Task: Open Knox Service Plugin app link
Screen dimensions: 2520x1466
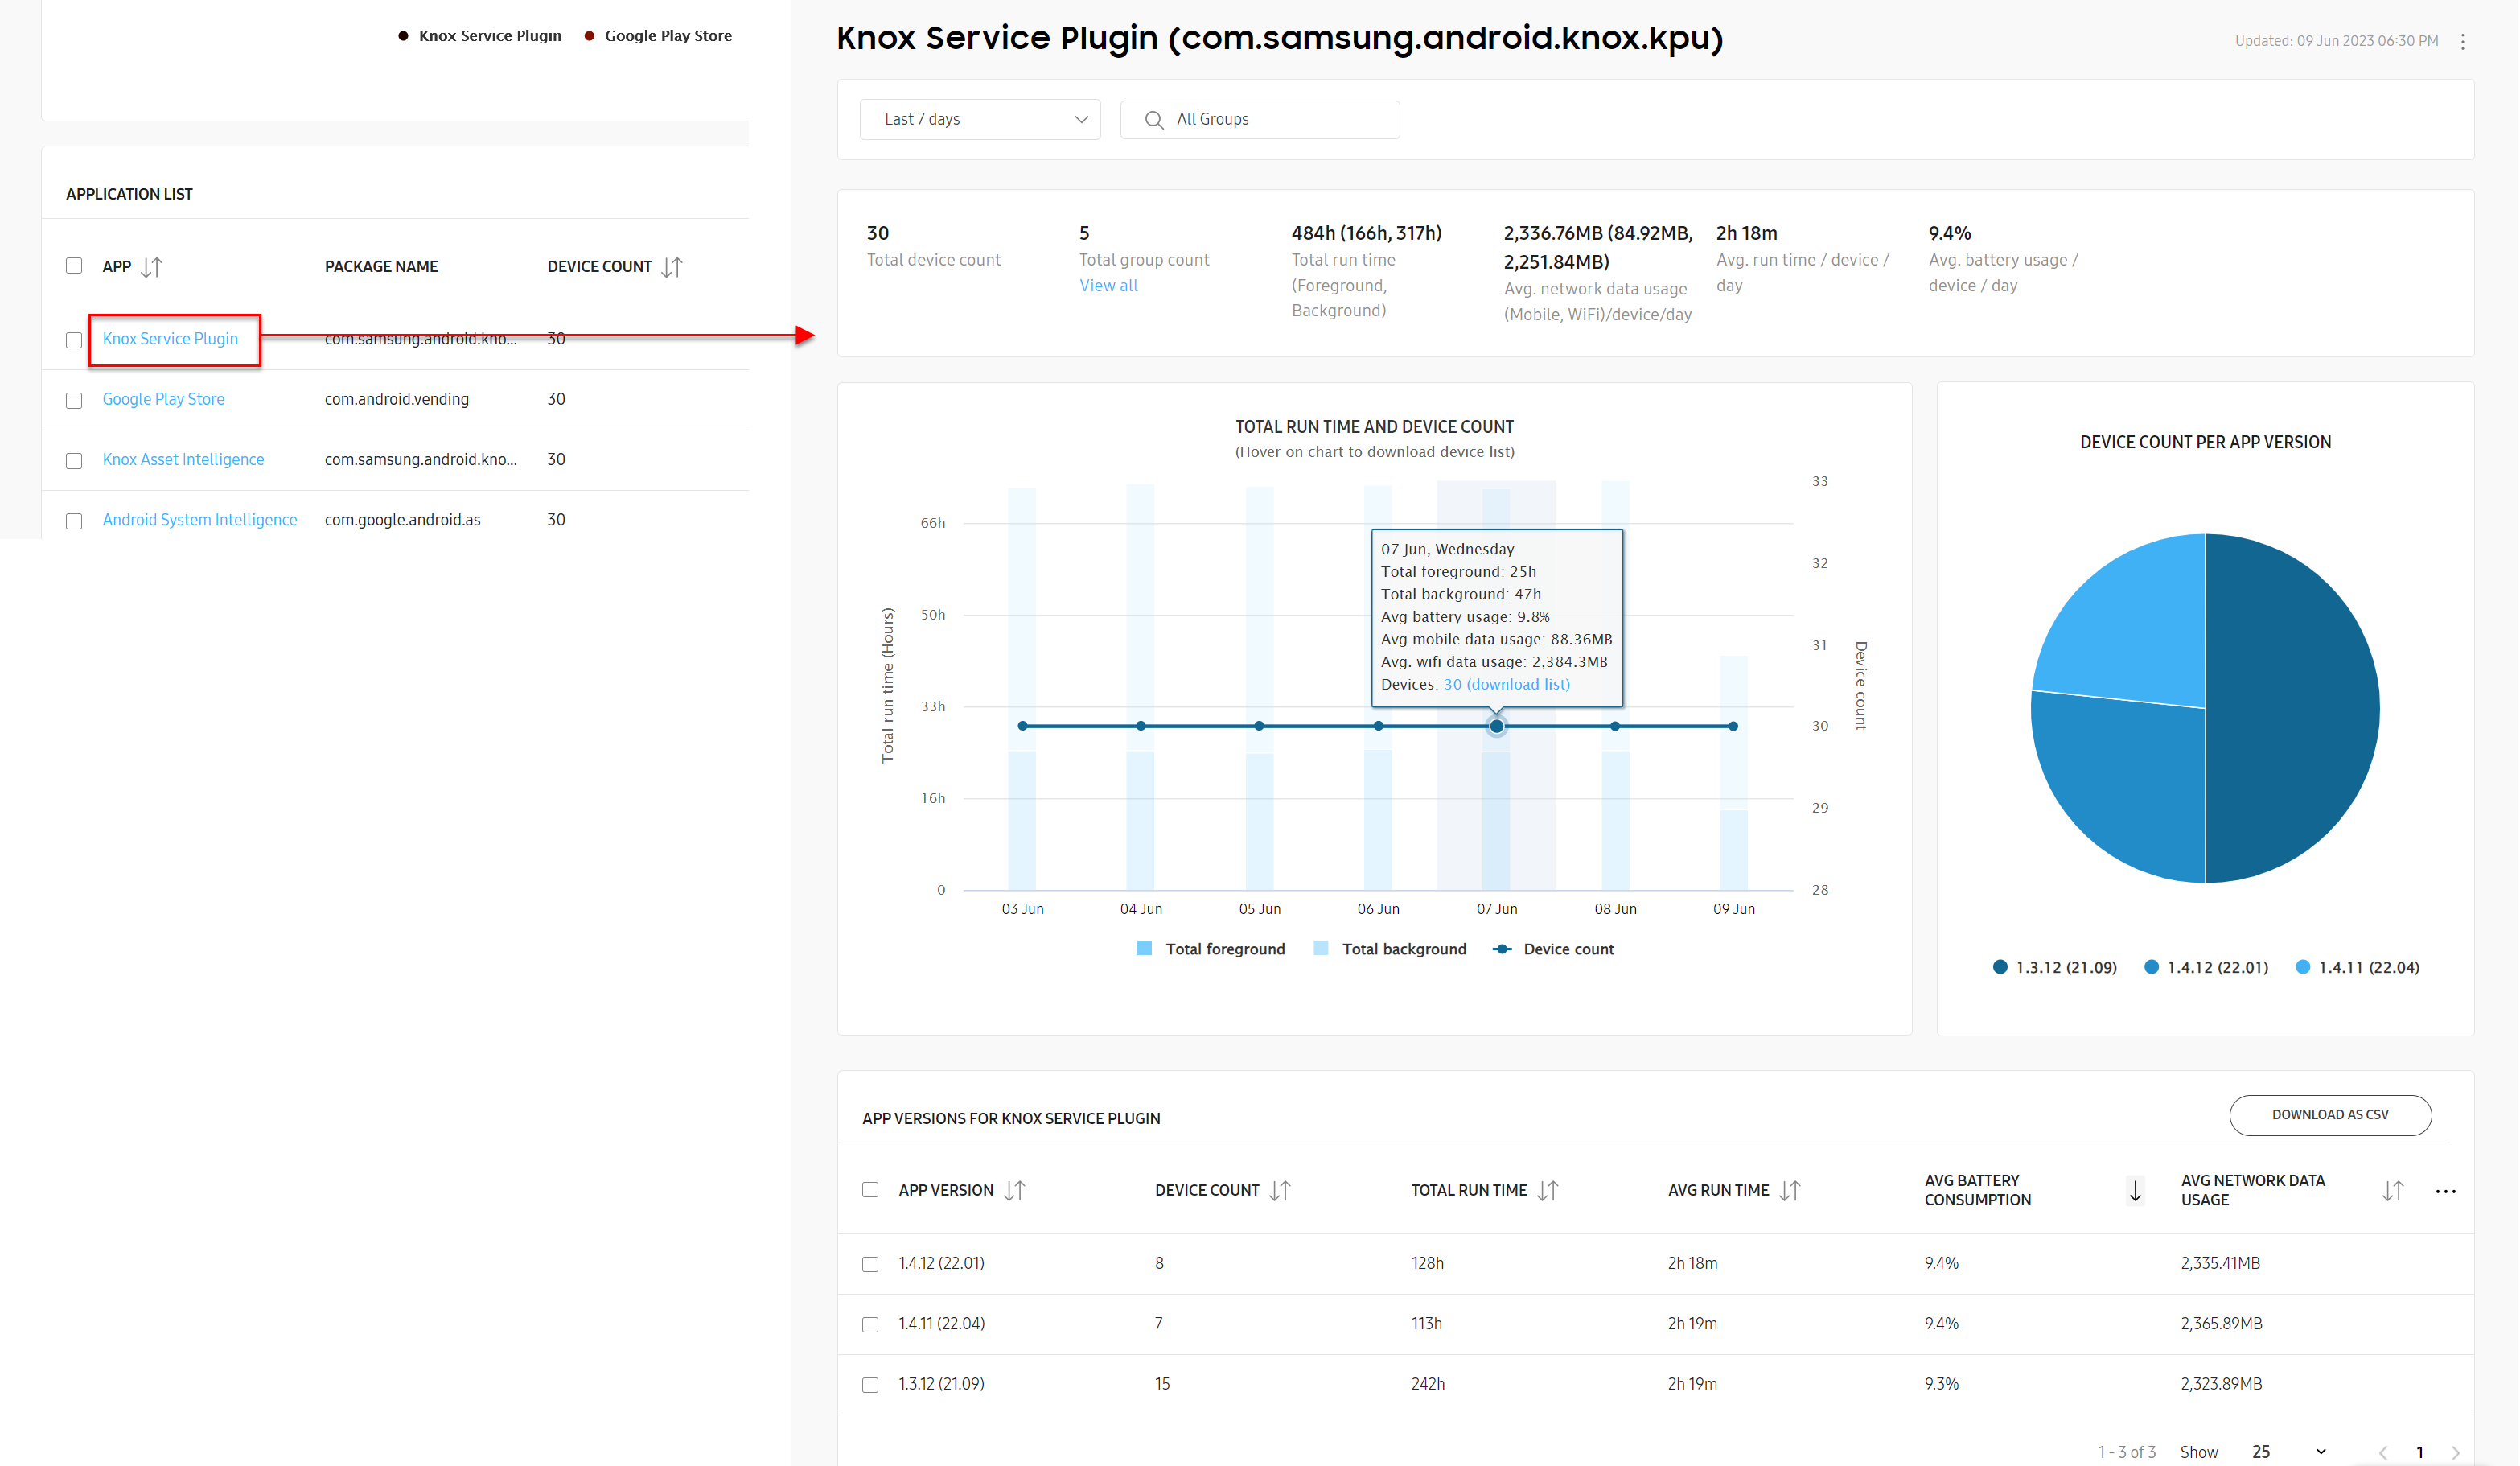Action: (x=170, y=339)
